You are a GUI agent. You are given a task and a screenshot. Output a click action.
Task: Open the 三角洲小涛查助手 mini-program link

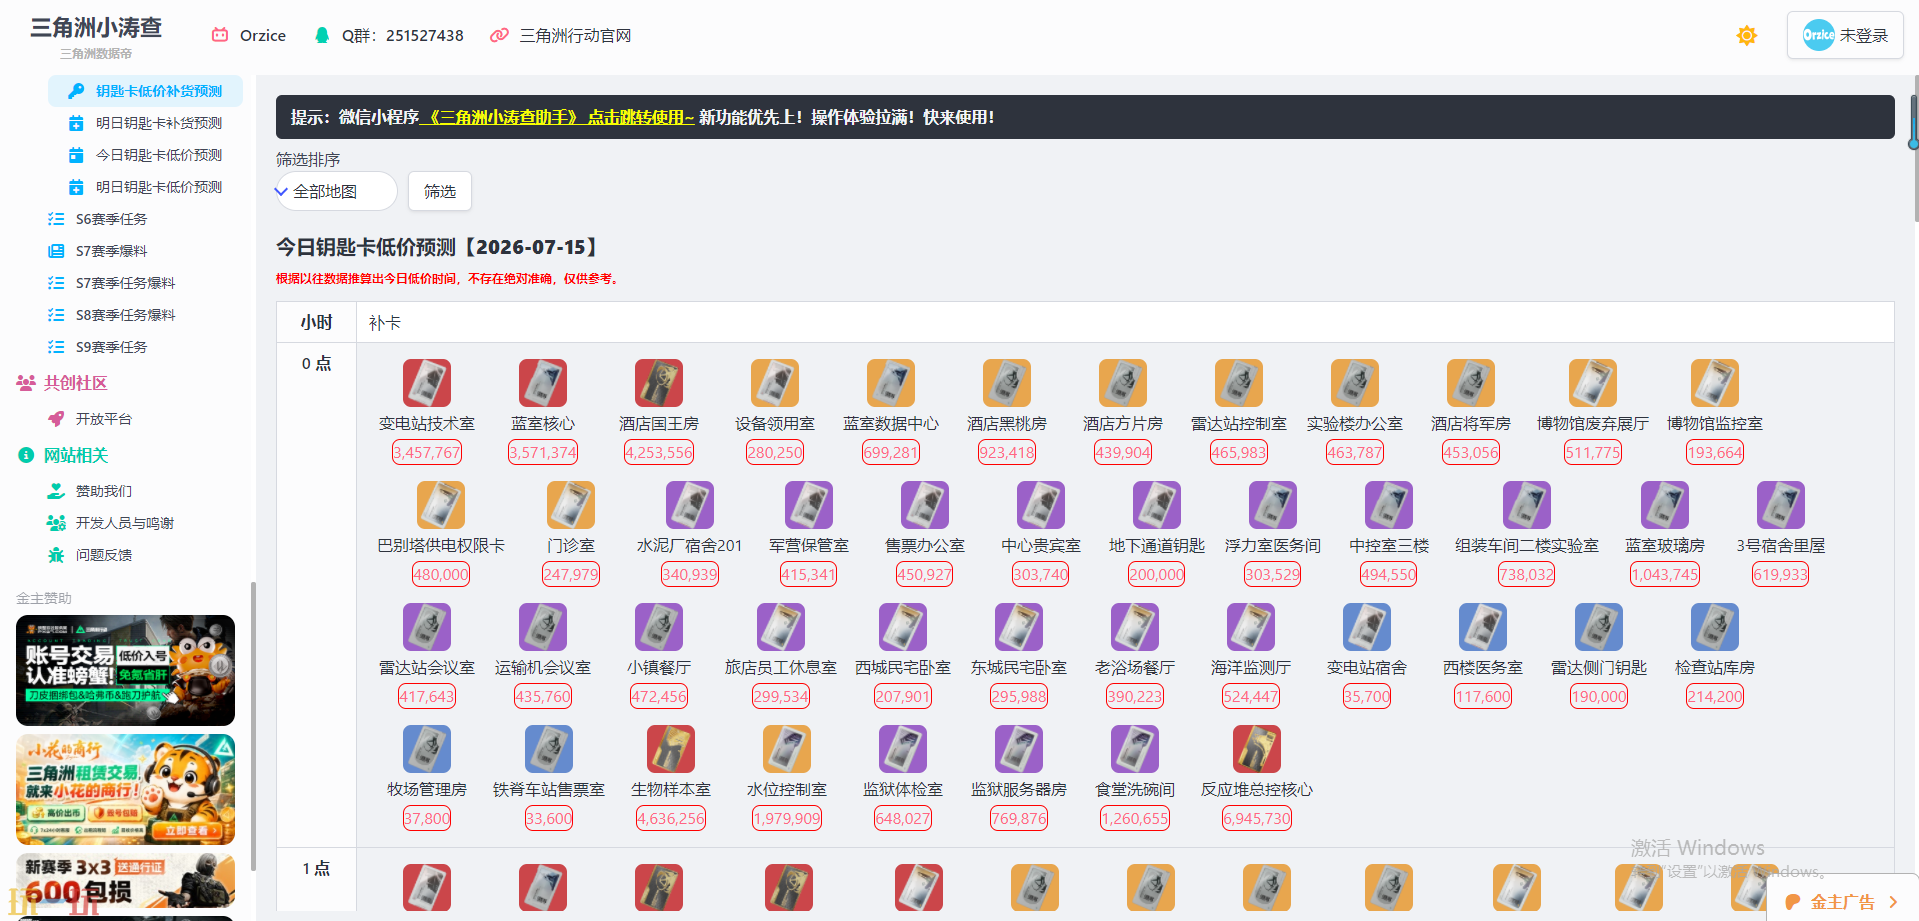558,117
